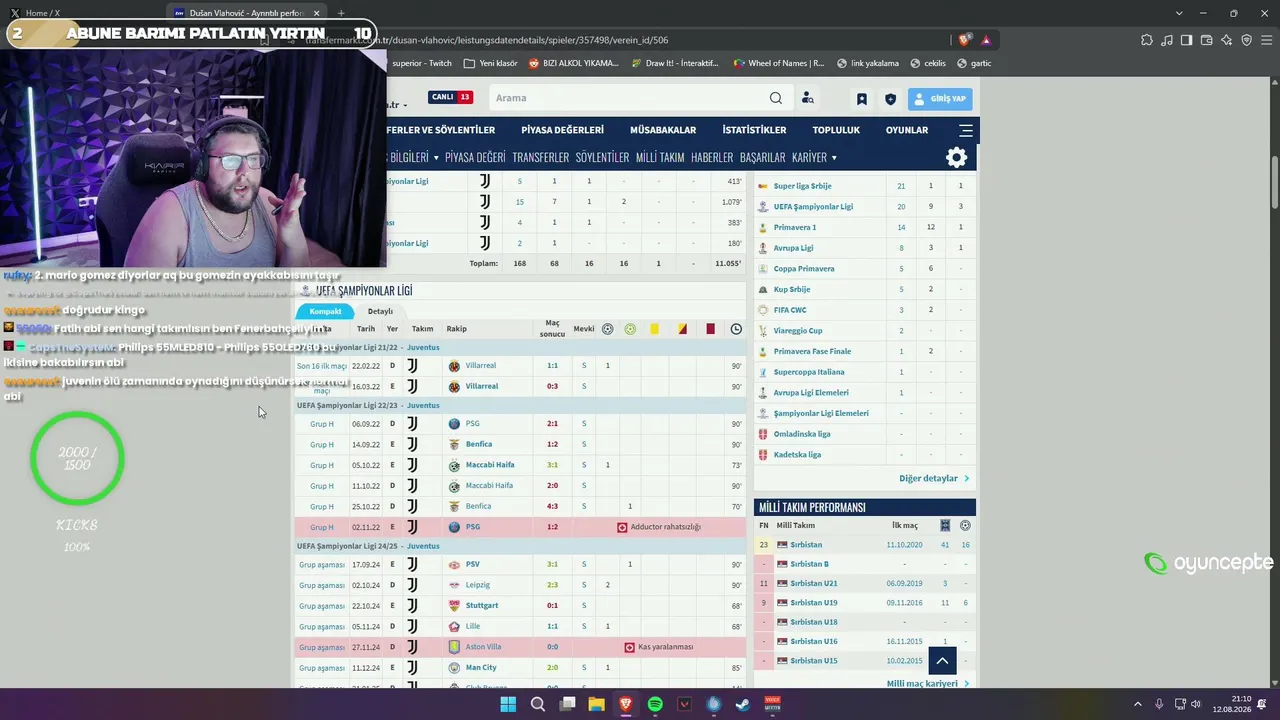Open the browser tab search dropdown
This screenshot has height=720, width=1280.
click(1179, 13)
